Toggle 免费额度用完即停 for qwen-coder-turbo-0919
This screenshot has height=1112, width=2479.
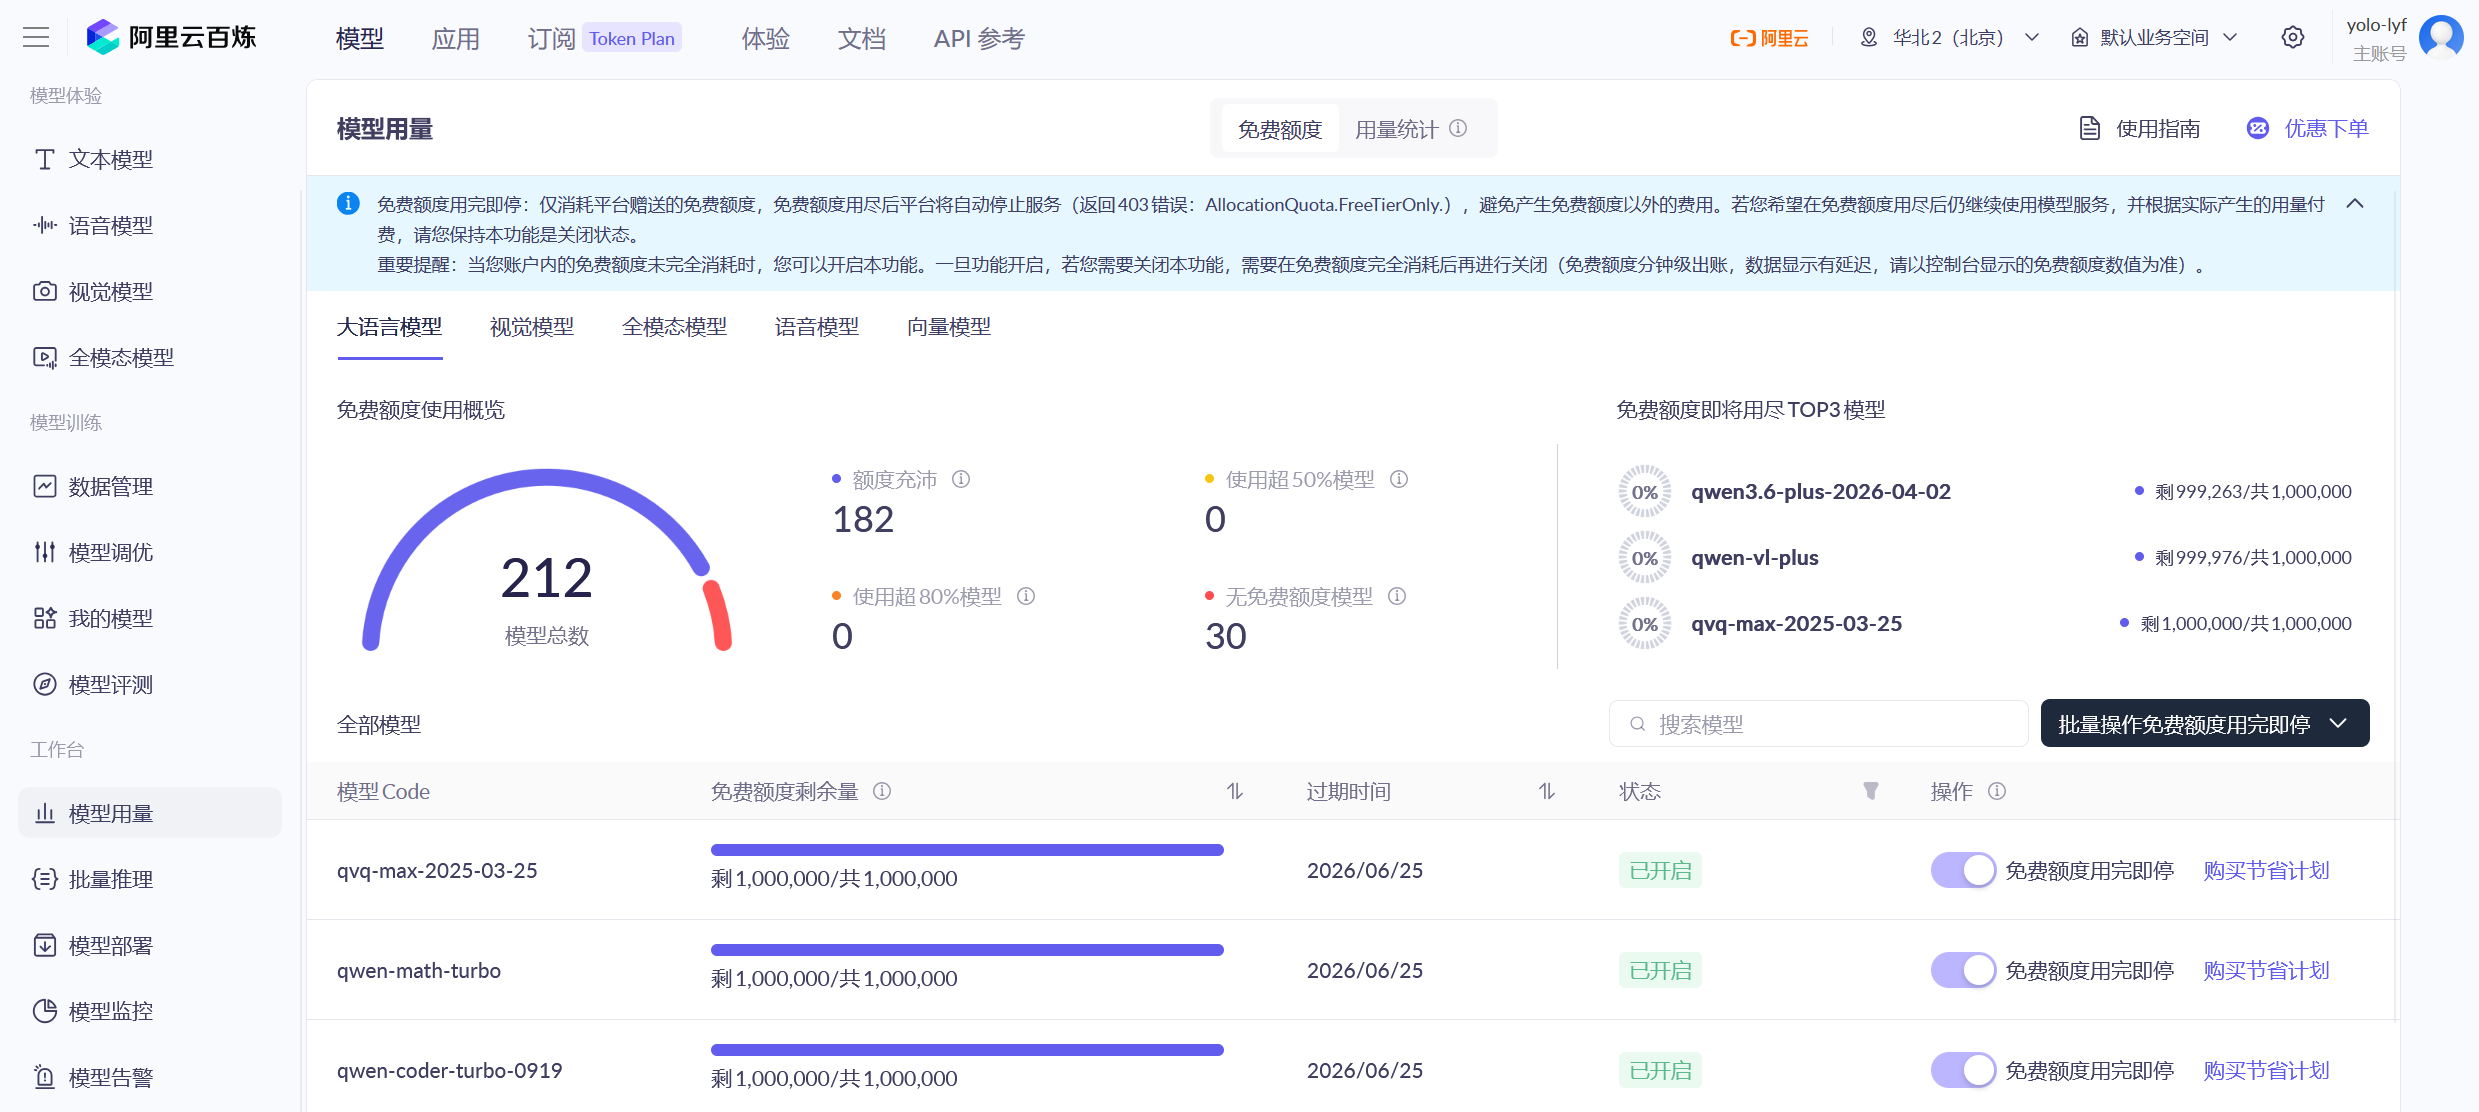tap(1963, 1070)
